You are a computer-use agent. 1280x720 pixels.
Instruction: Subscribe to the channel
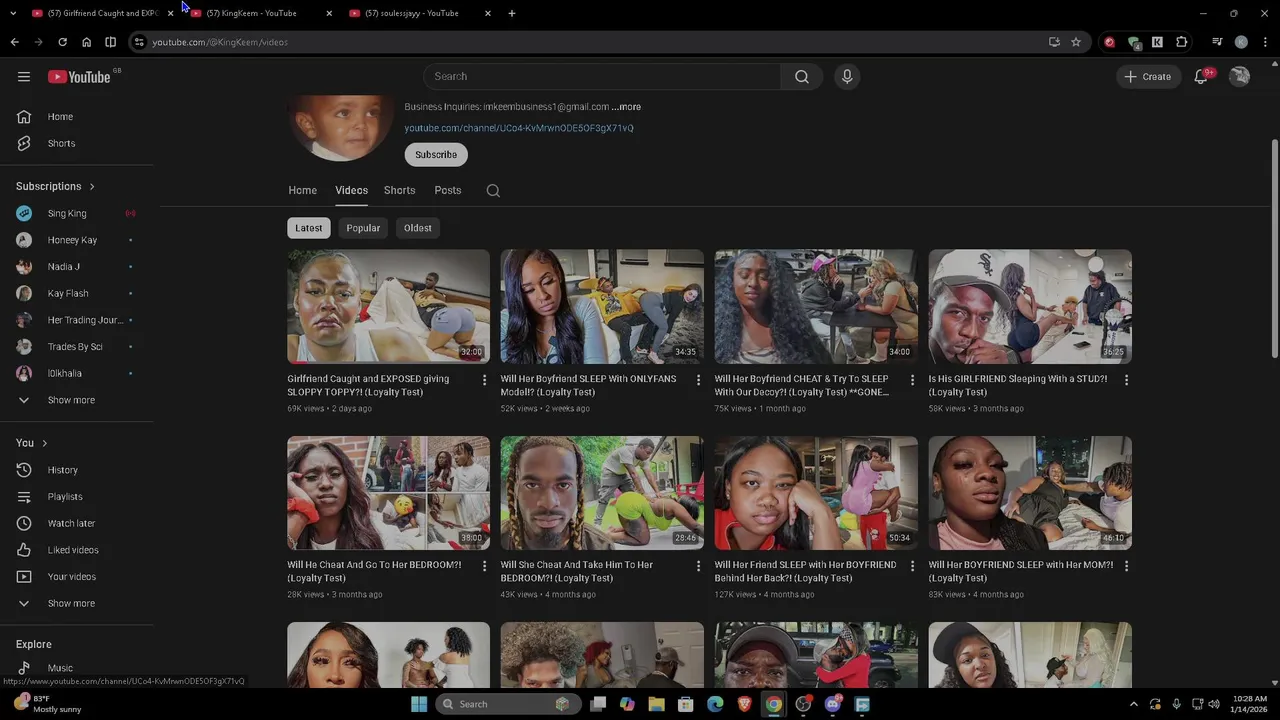[x=436, y=155]
